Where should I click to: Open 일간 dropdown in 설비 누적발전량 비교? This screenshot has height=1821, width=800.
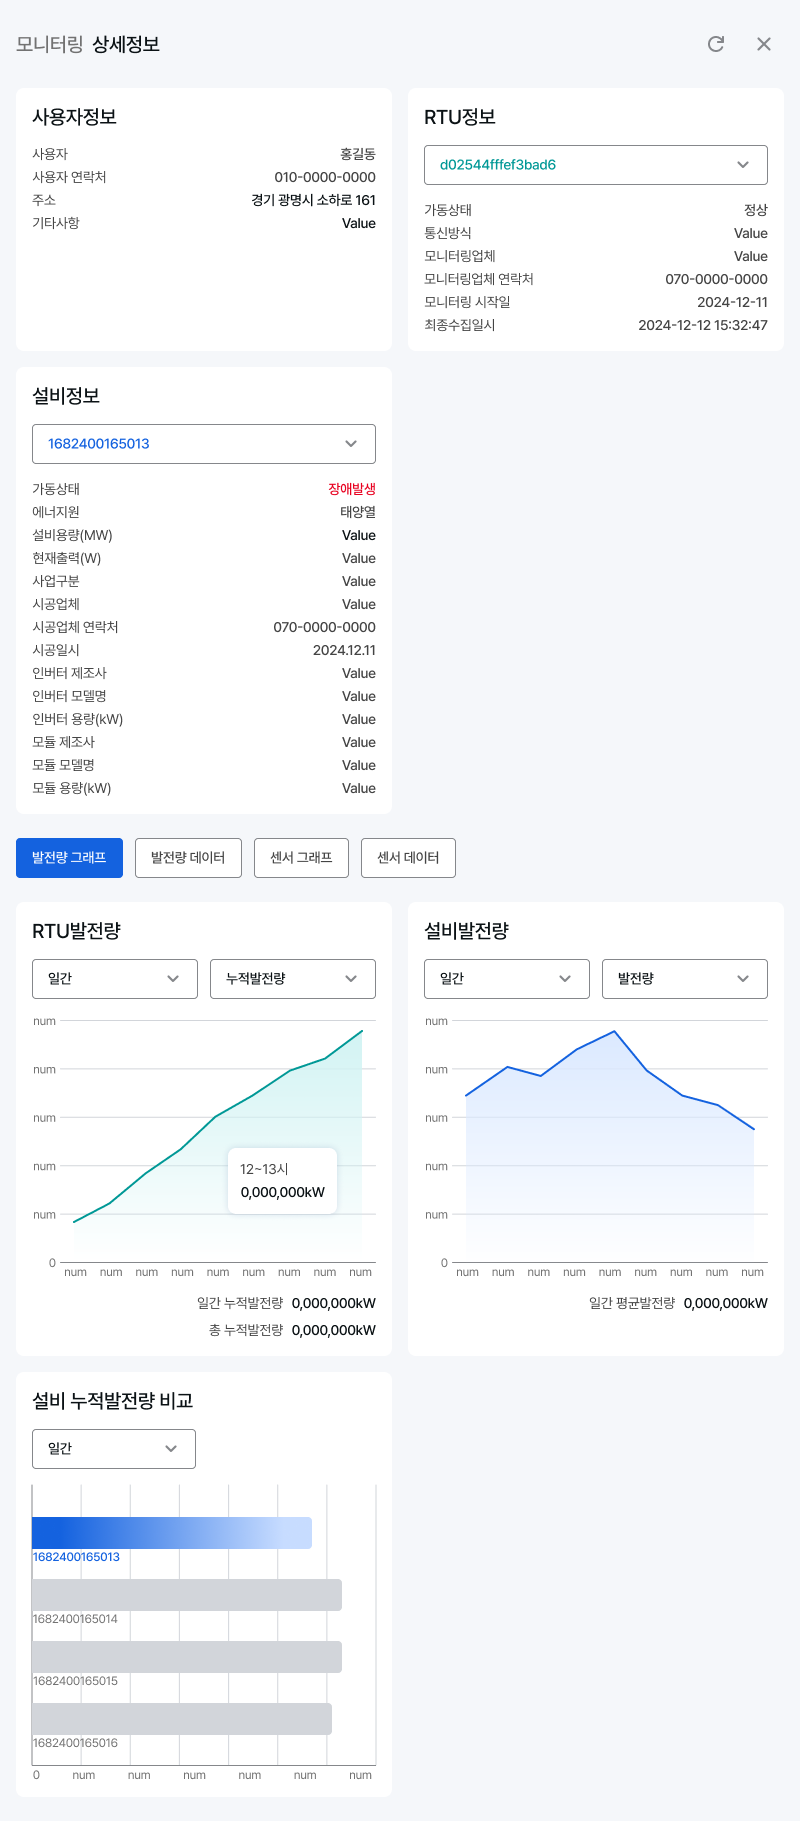(114, 1449)
